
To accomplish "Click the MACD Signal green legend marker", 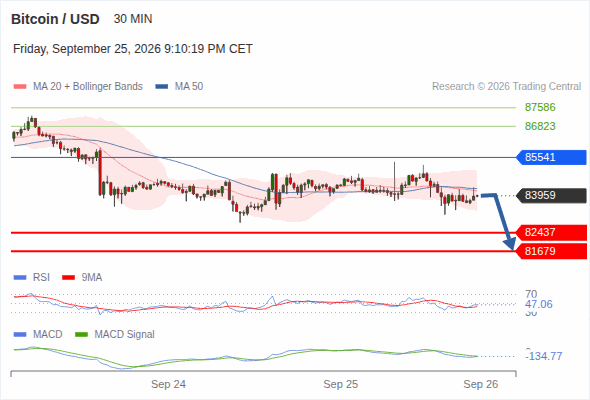I will click(x=82, y=335).
